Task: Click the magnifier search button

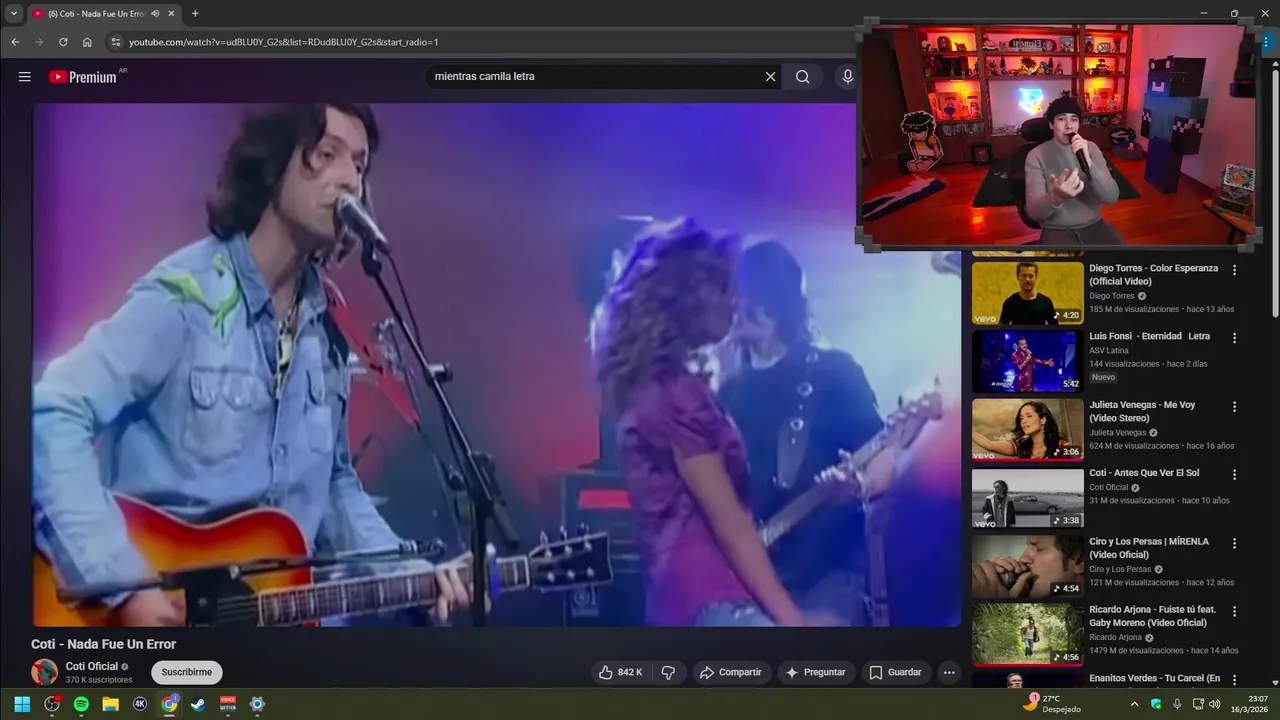Action: (x=802, y=77)
